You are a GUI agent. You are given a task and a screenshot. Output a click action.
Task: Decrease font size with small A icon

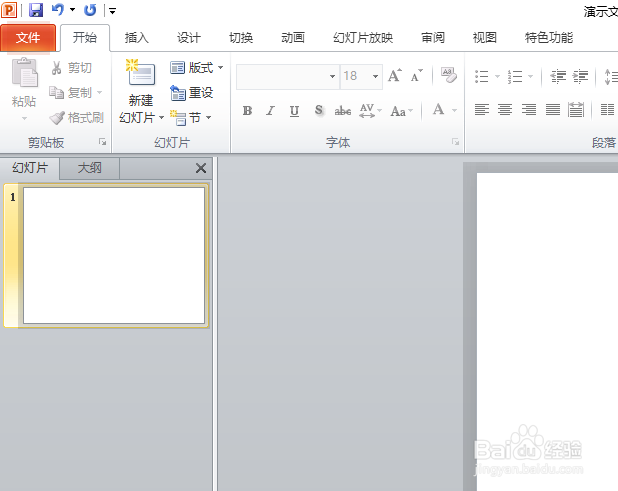point(416,75)
